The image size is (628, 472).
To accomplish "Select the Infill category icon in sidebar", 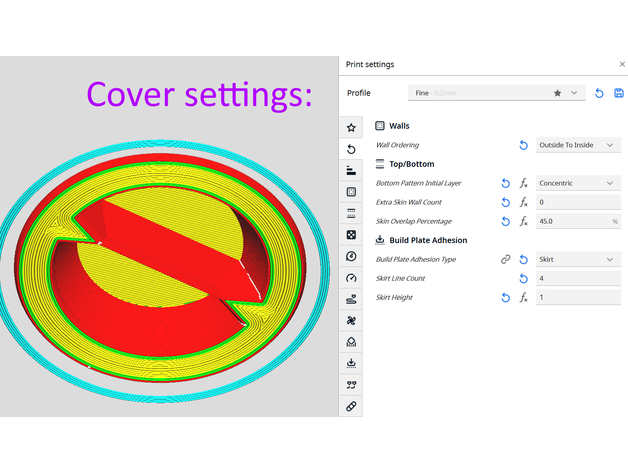I will [351, 235].
